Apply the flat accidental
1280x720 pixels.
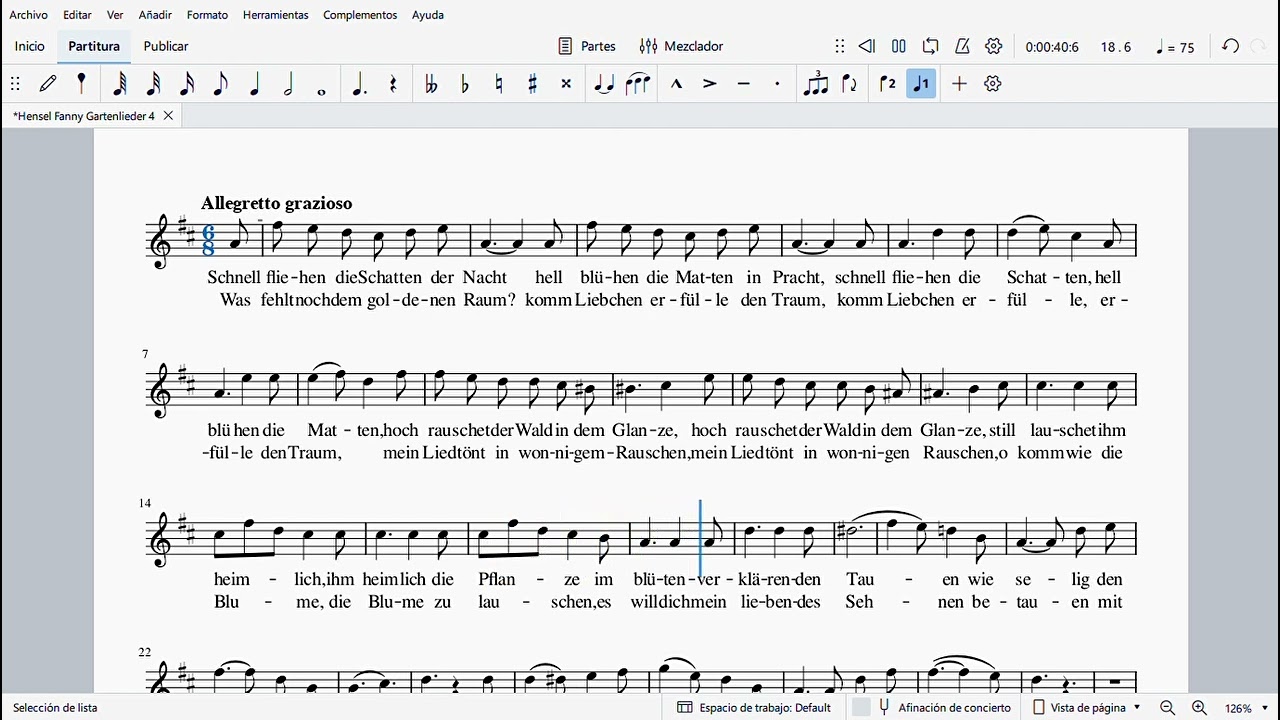point(465,84)
